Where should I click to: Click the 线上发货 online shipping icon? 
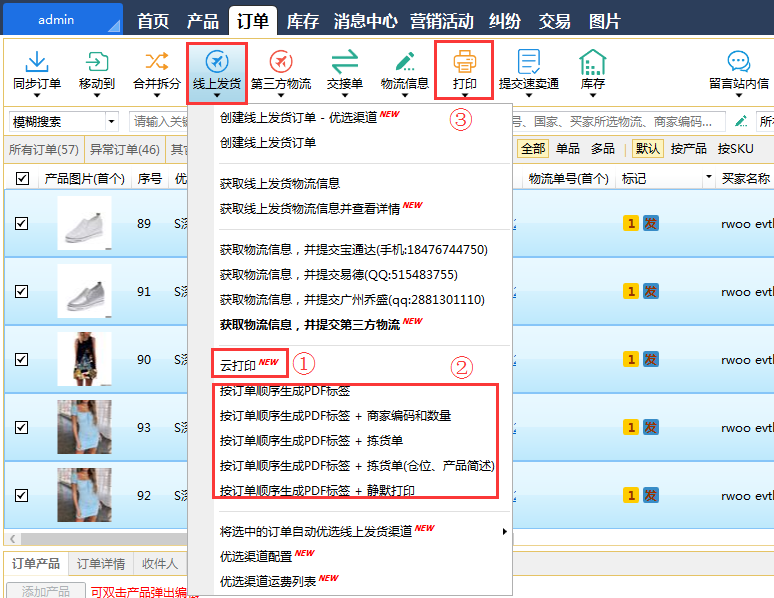(x=217, y=62)
